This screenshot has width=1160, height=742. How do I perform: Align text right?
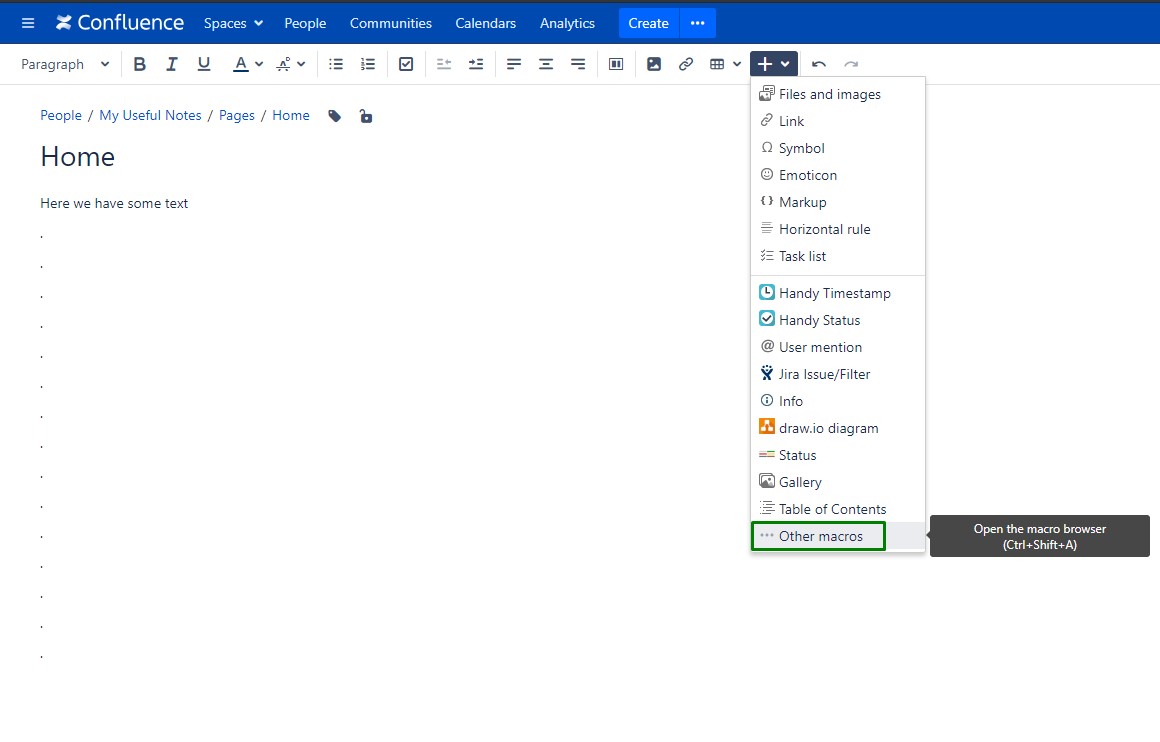(578, 64)
